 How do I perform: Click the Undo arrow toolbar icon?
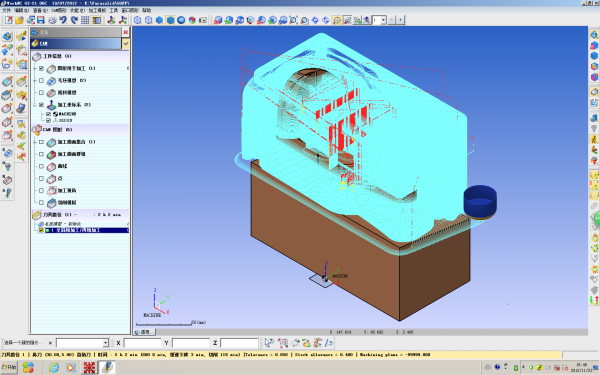[x=63, y=20]
